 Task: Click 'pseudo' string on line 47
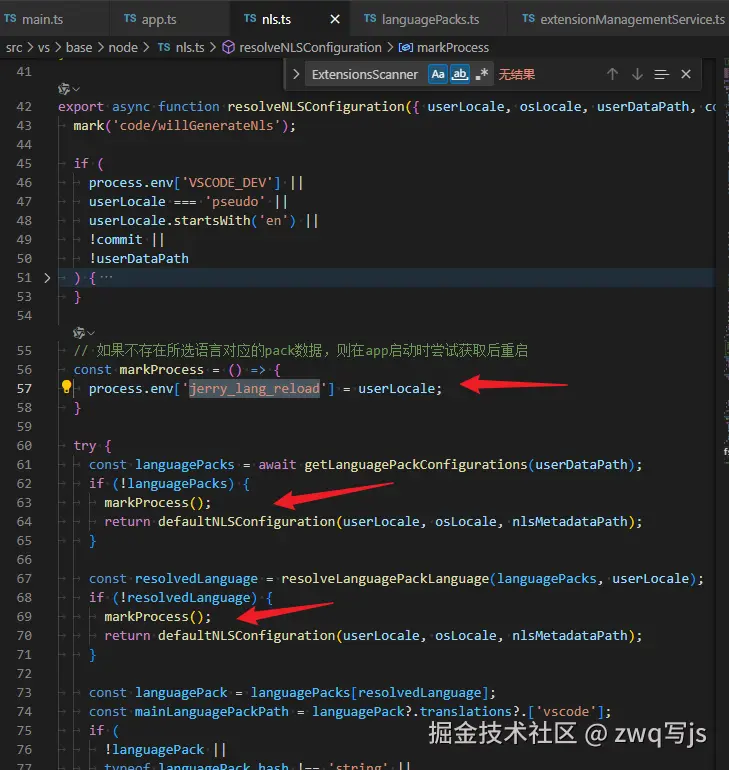click(x=235, y=201)
